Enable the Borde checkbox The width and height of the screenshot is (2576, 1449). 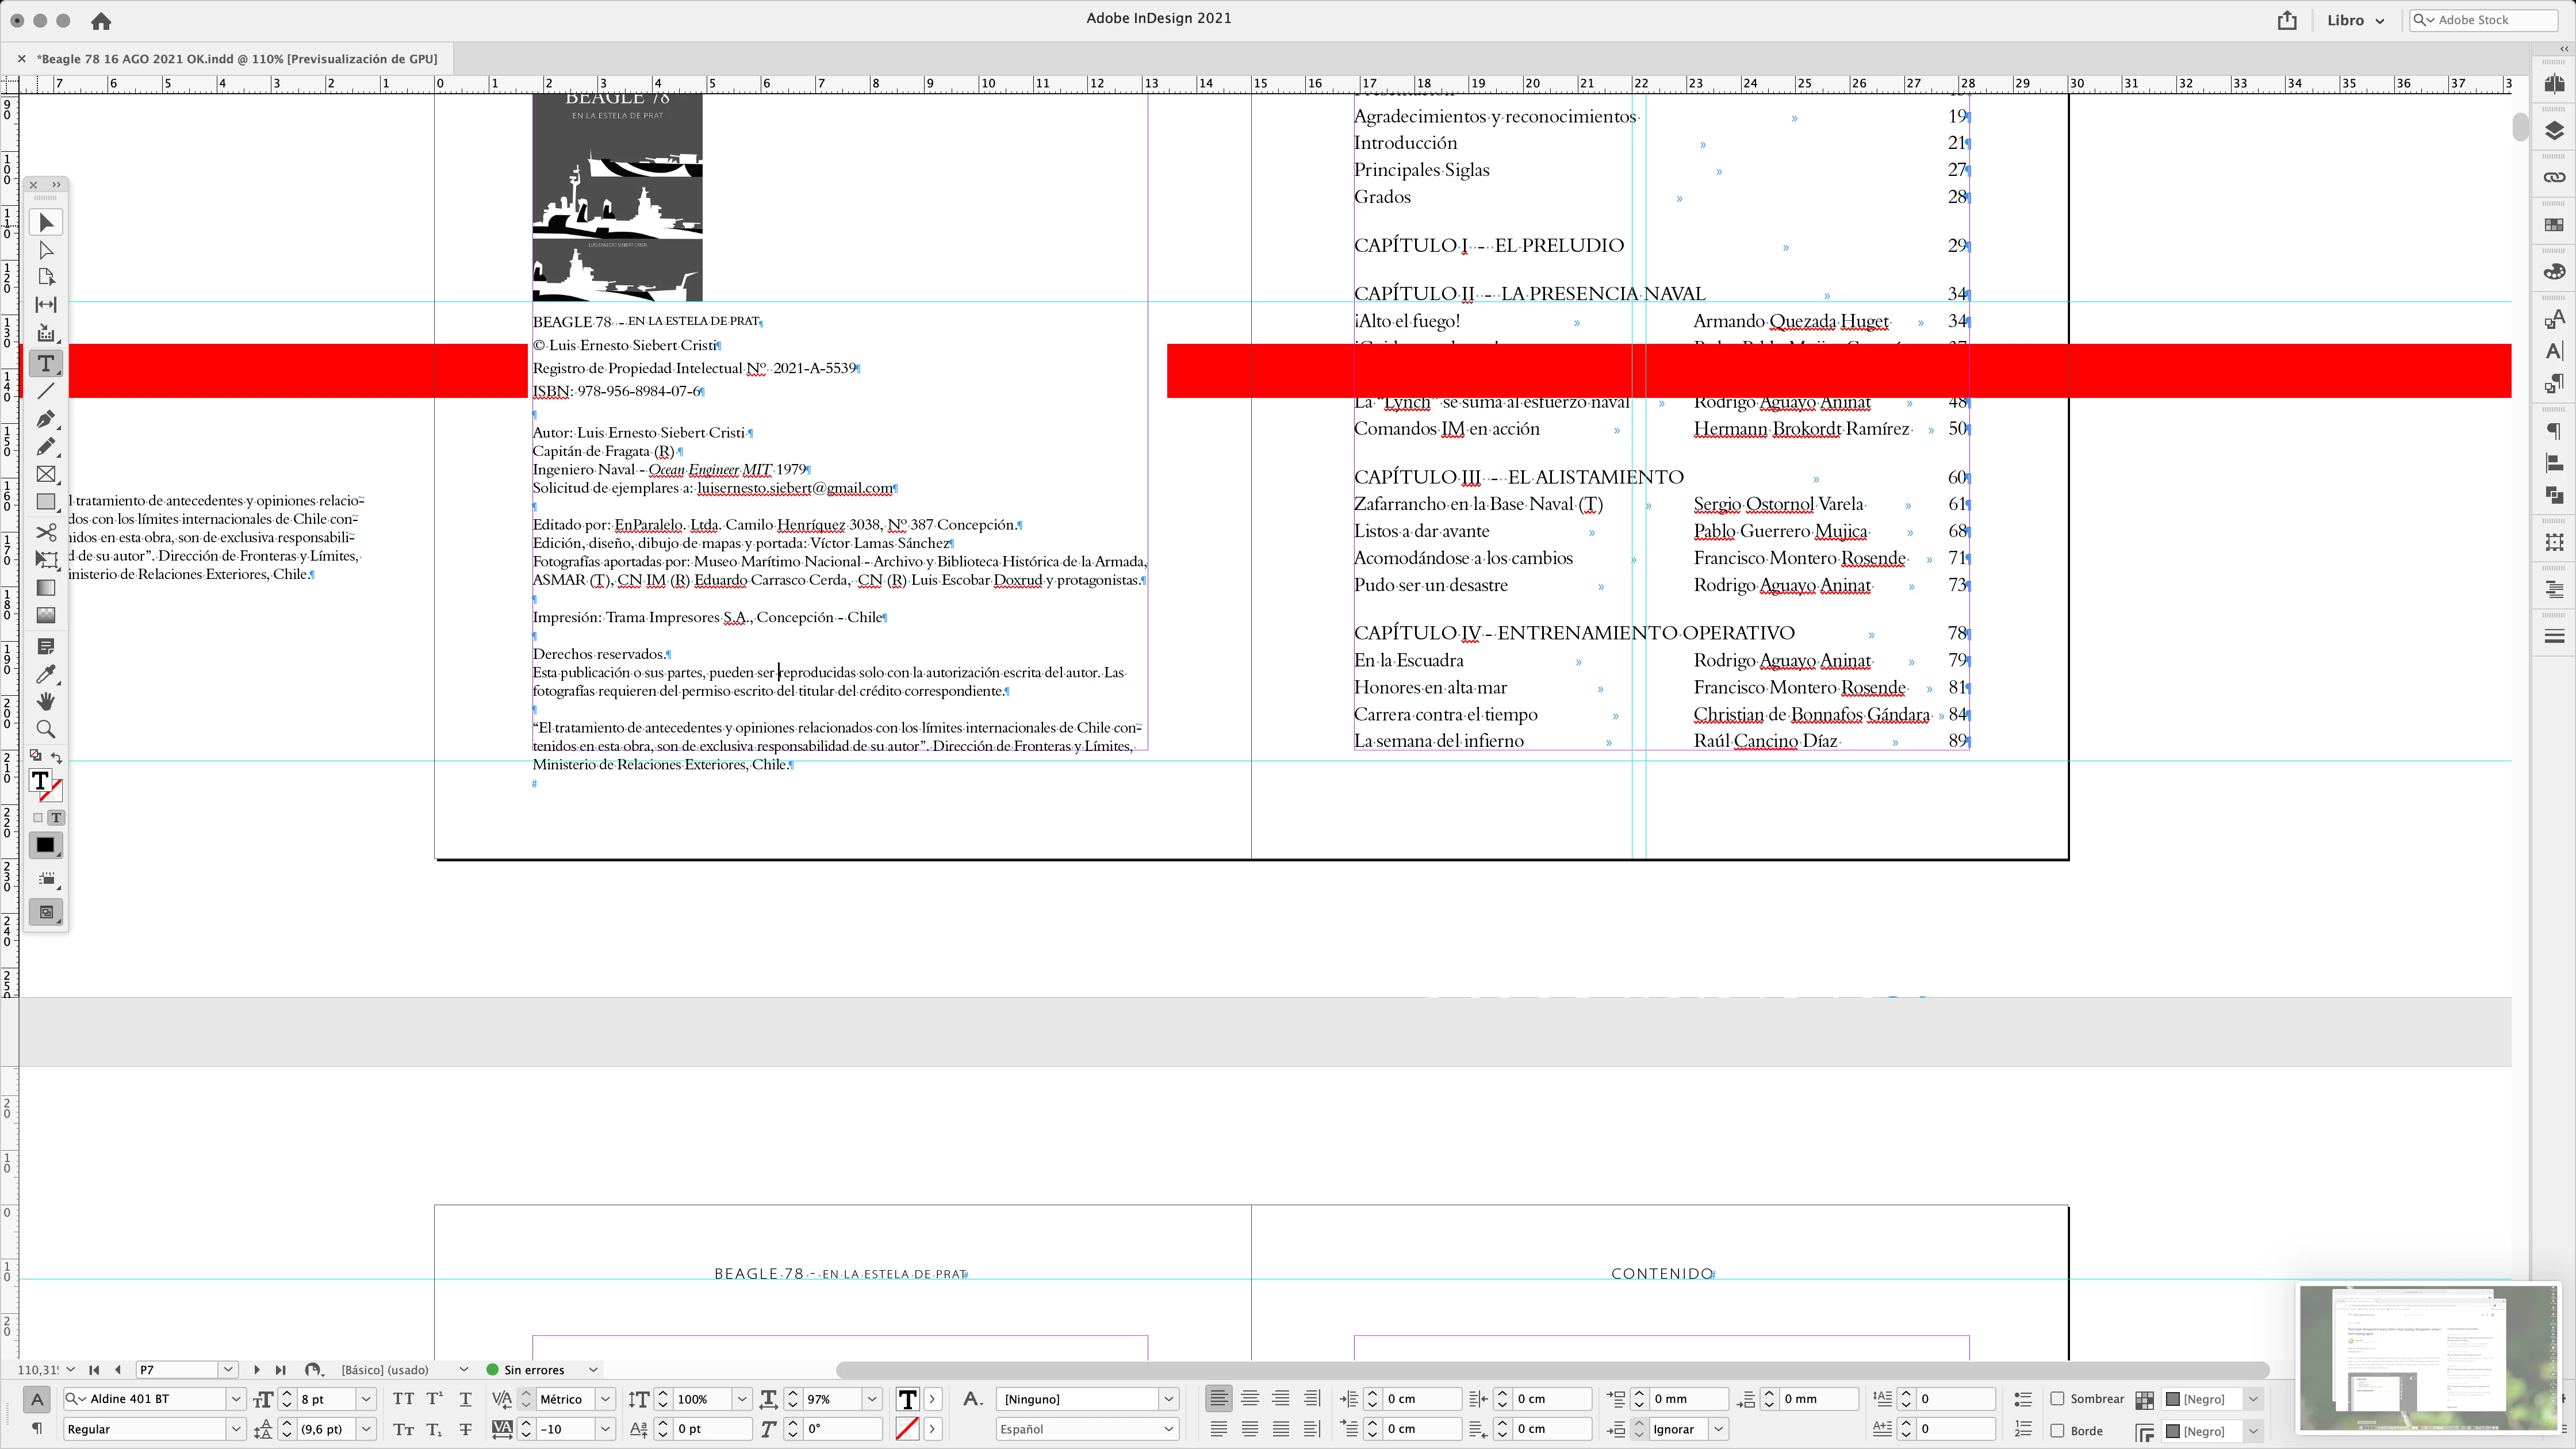2058,1431
